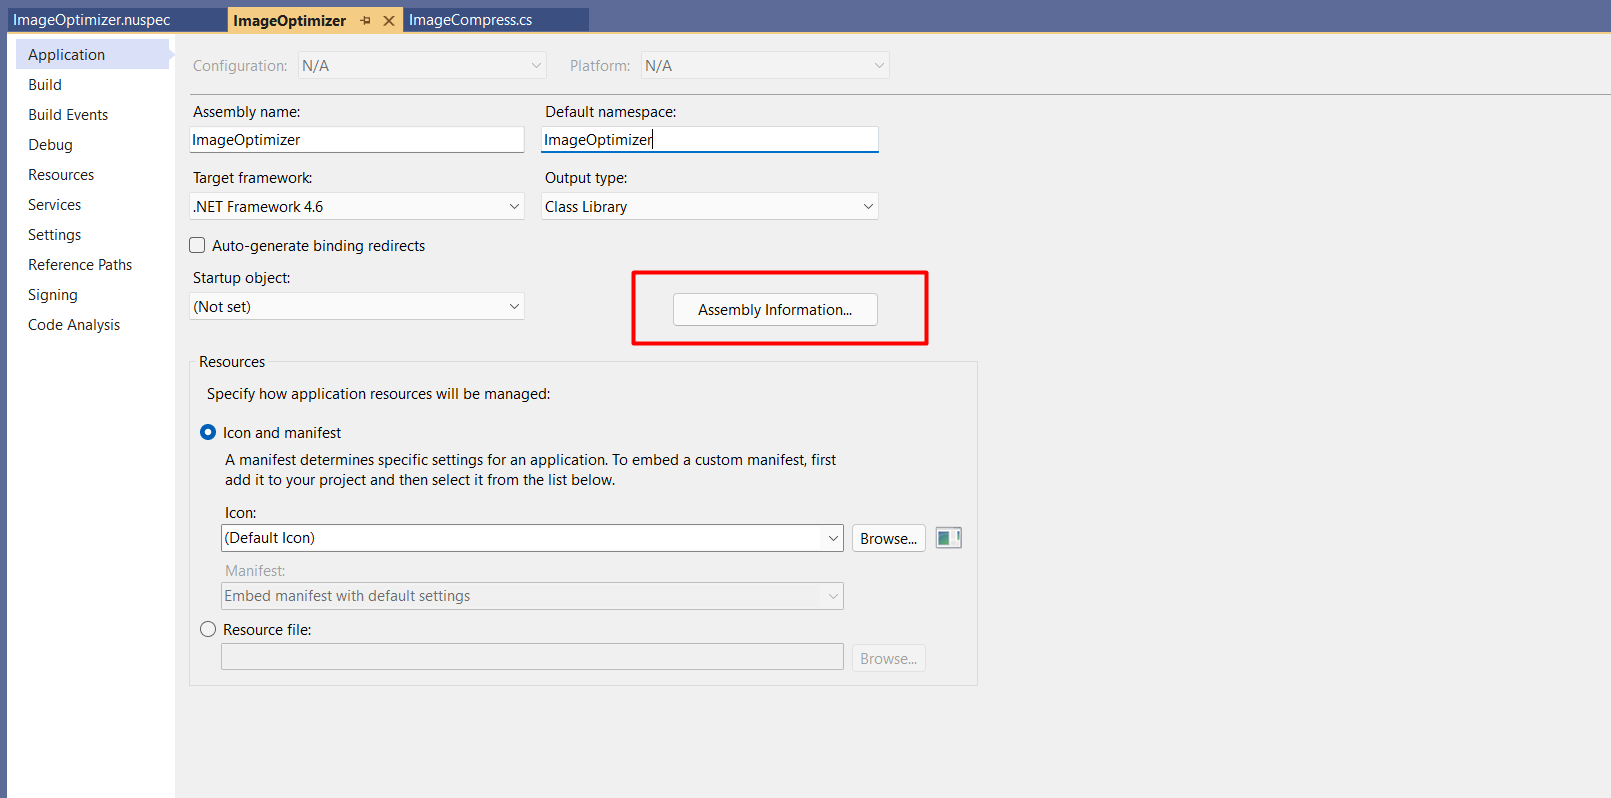The image size is (1611, 798).
Task: Select the Icon and manifest option
Action: [x=208, y=432]
